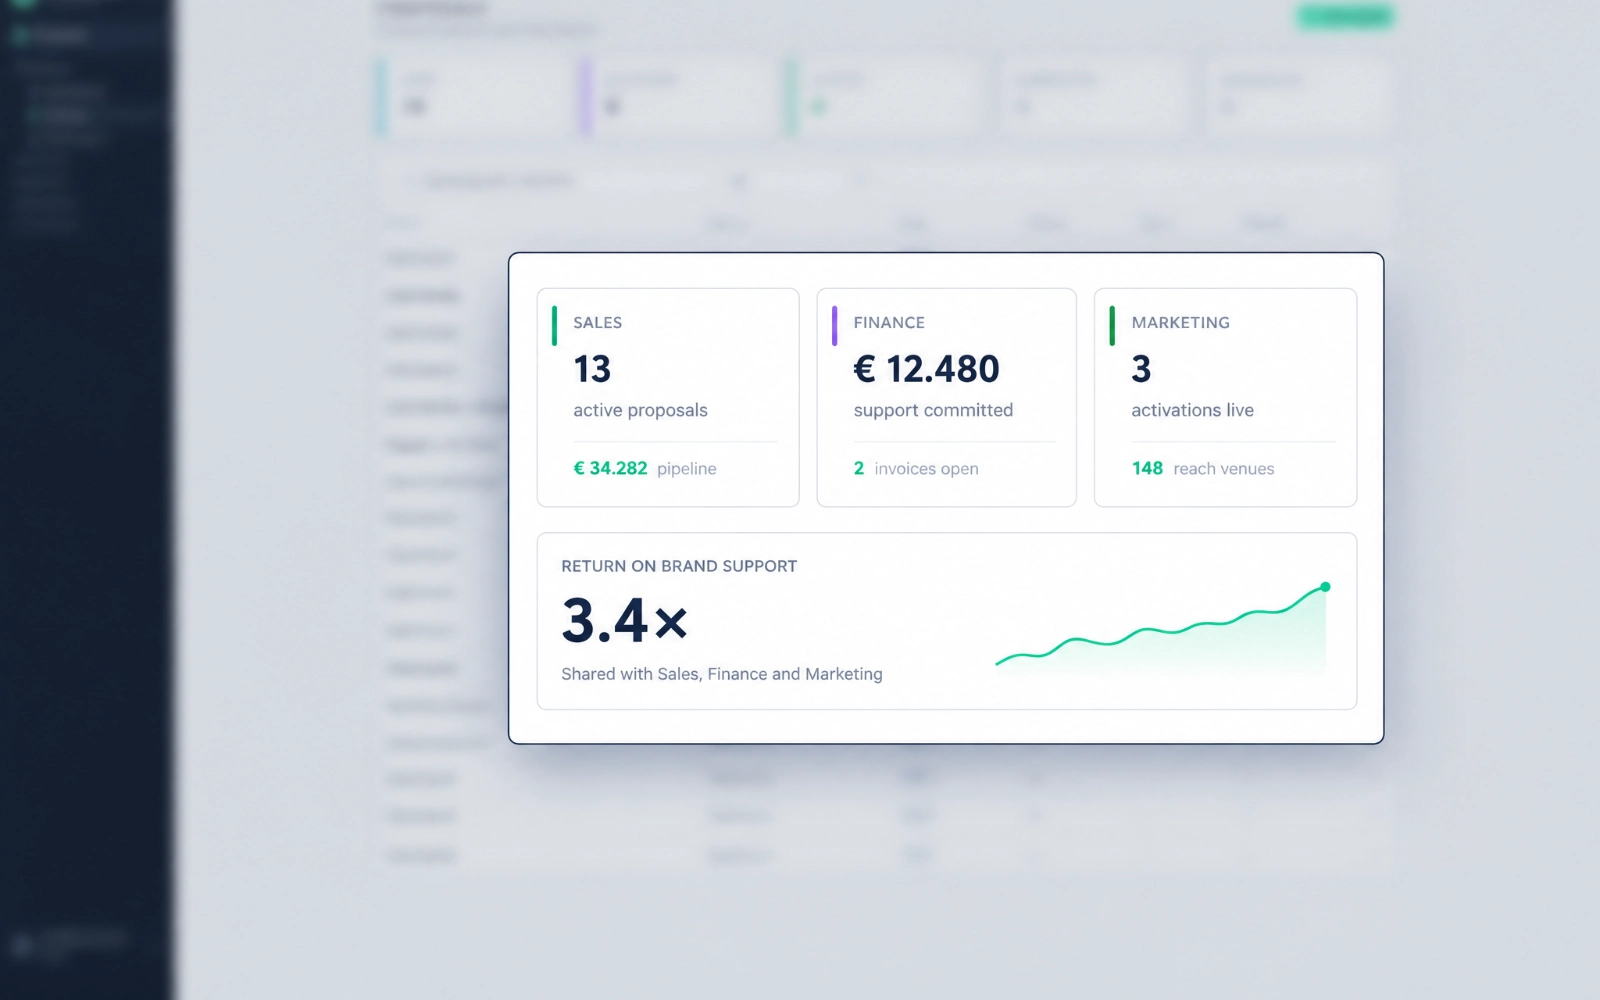Screen dimensions: 1600x1000
Task: Click the 3.4× return value
Action: 625,620
